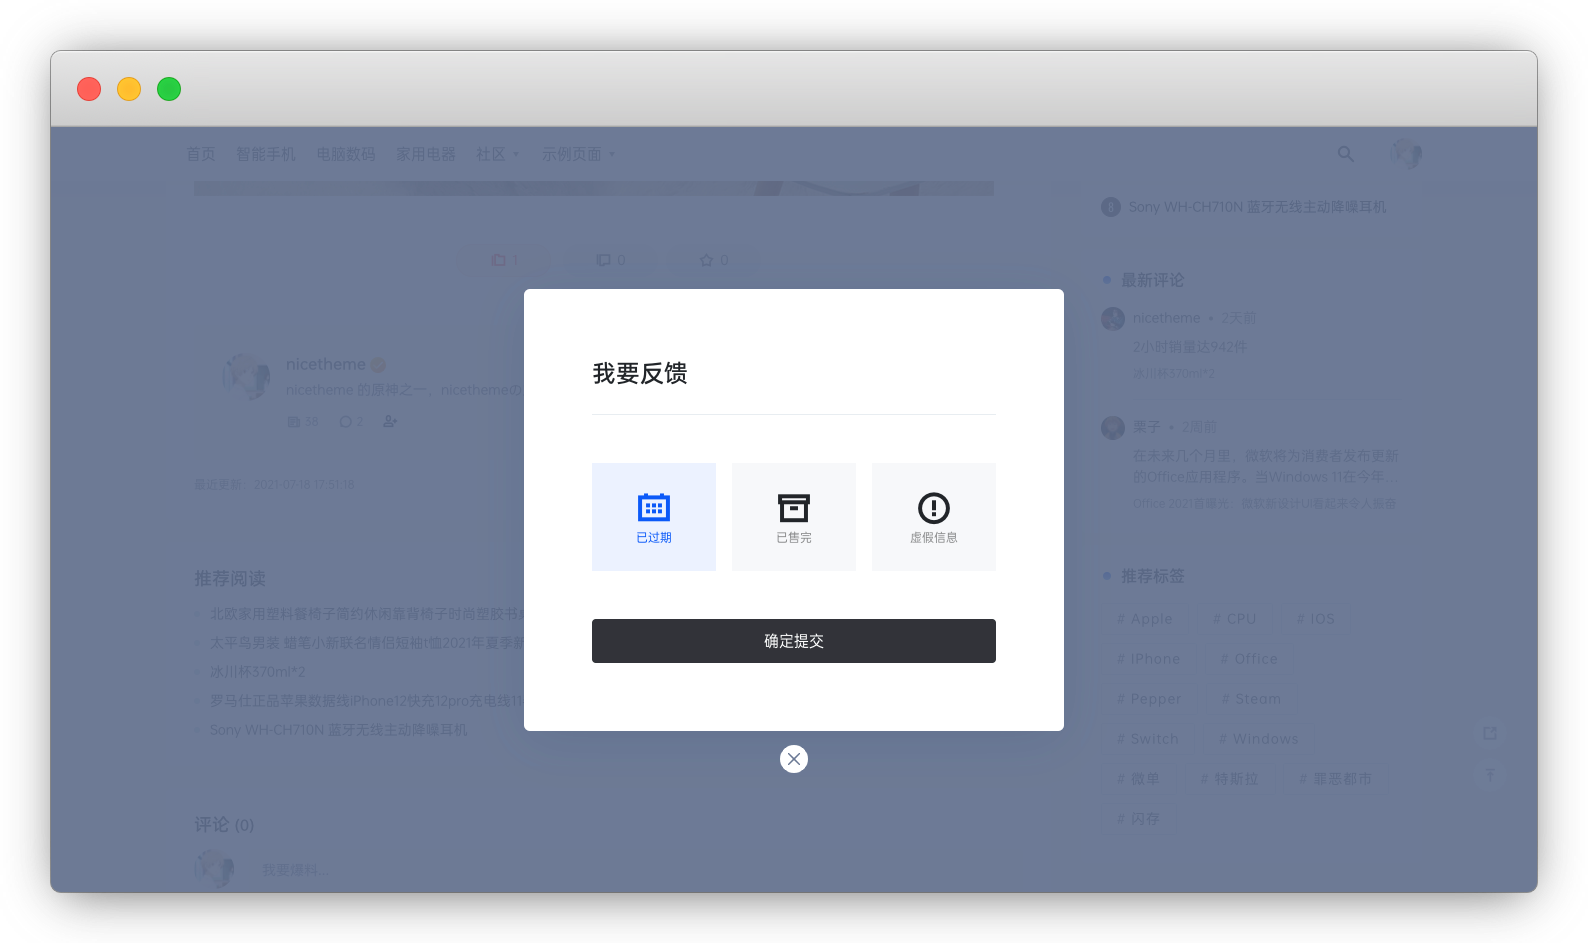The height and width of the screenshot is (943, 1588).
Task: Click the # 特斯拉 tag
Action: (x=1230, y=779)
